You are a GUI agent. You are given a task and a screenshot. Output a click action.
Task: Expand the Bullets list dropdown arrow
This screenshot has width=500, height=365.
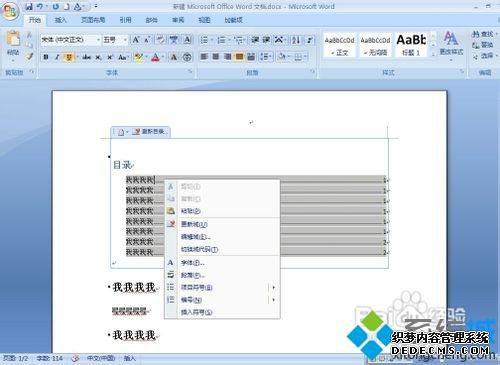pyautogui.click(x=212, y=40)
